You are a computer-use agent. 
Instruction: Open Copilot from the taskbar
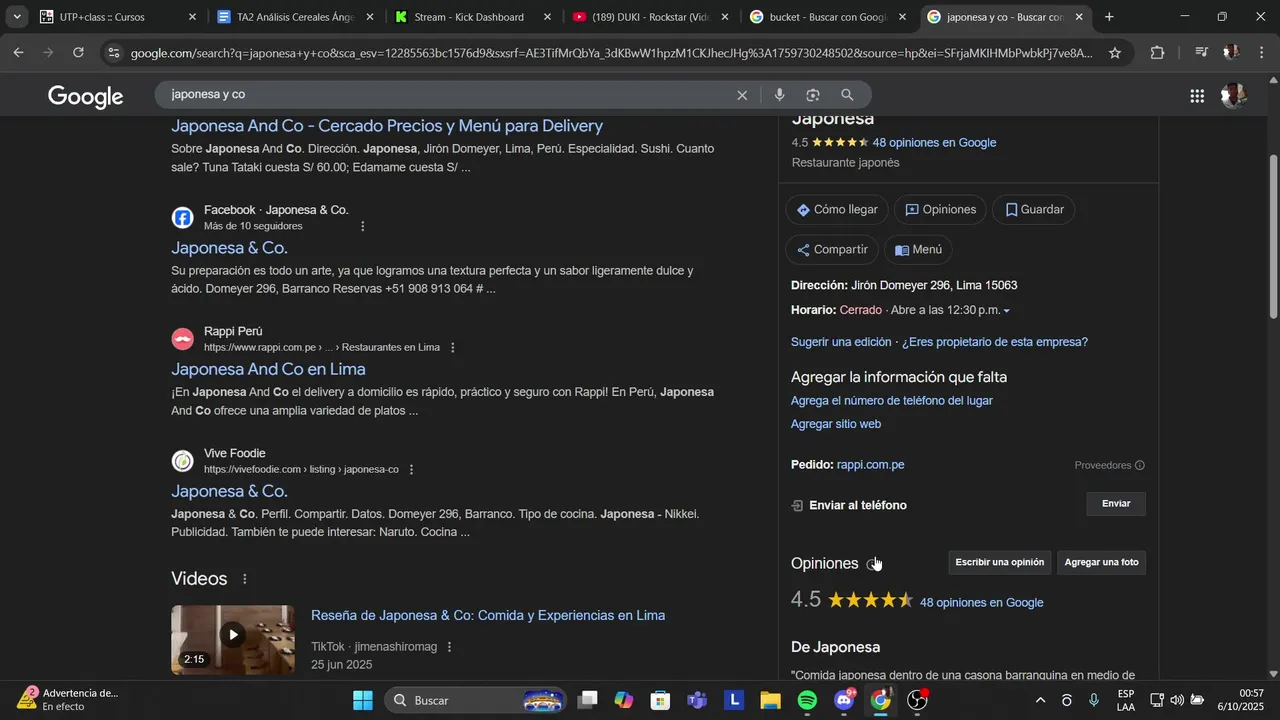point(624,700)
